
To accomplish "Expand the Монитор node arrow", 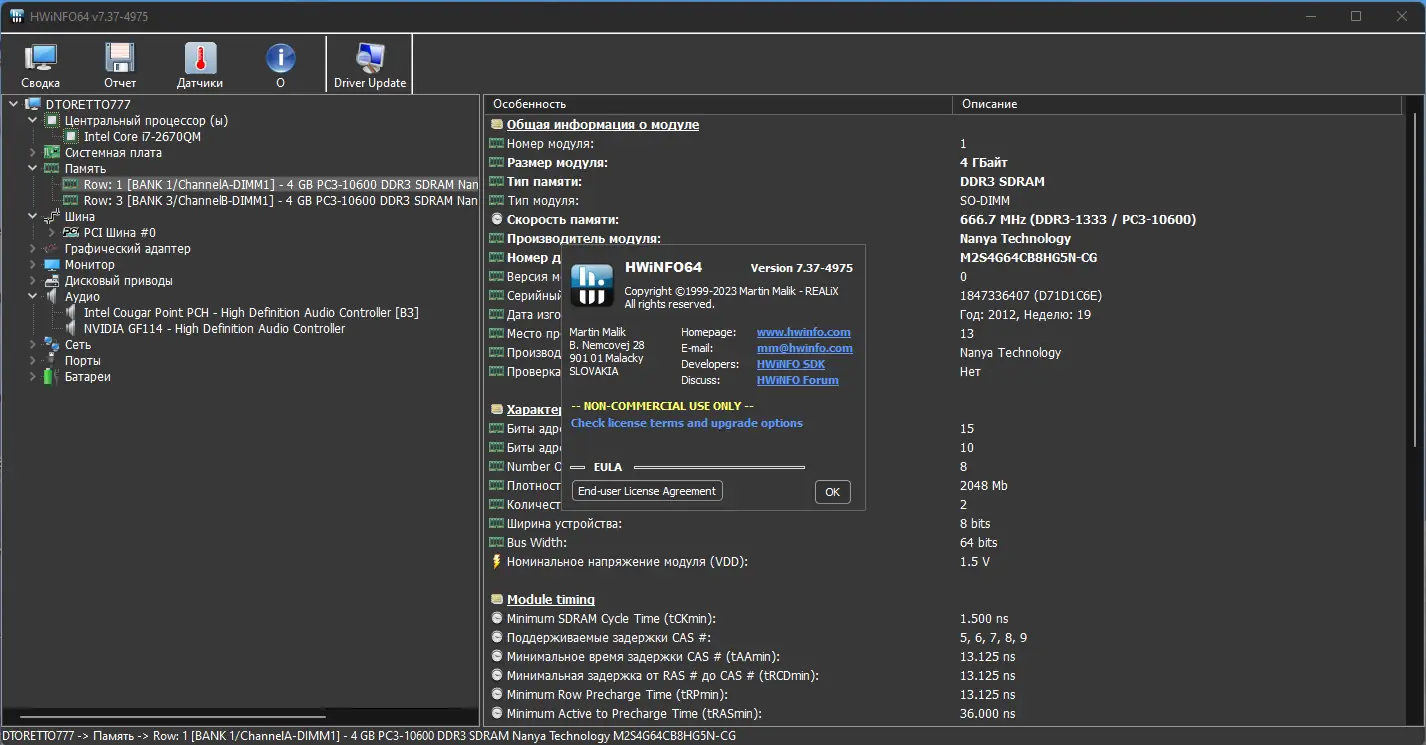I will pyautogui.click(x=33, y=264).
